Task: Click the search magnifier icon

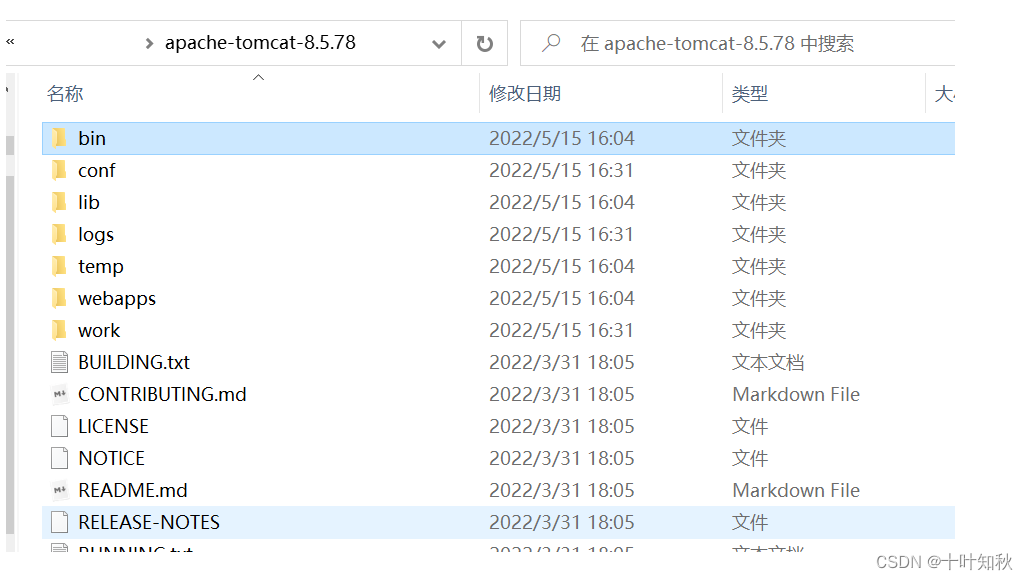Action: [551, 43]
